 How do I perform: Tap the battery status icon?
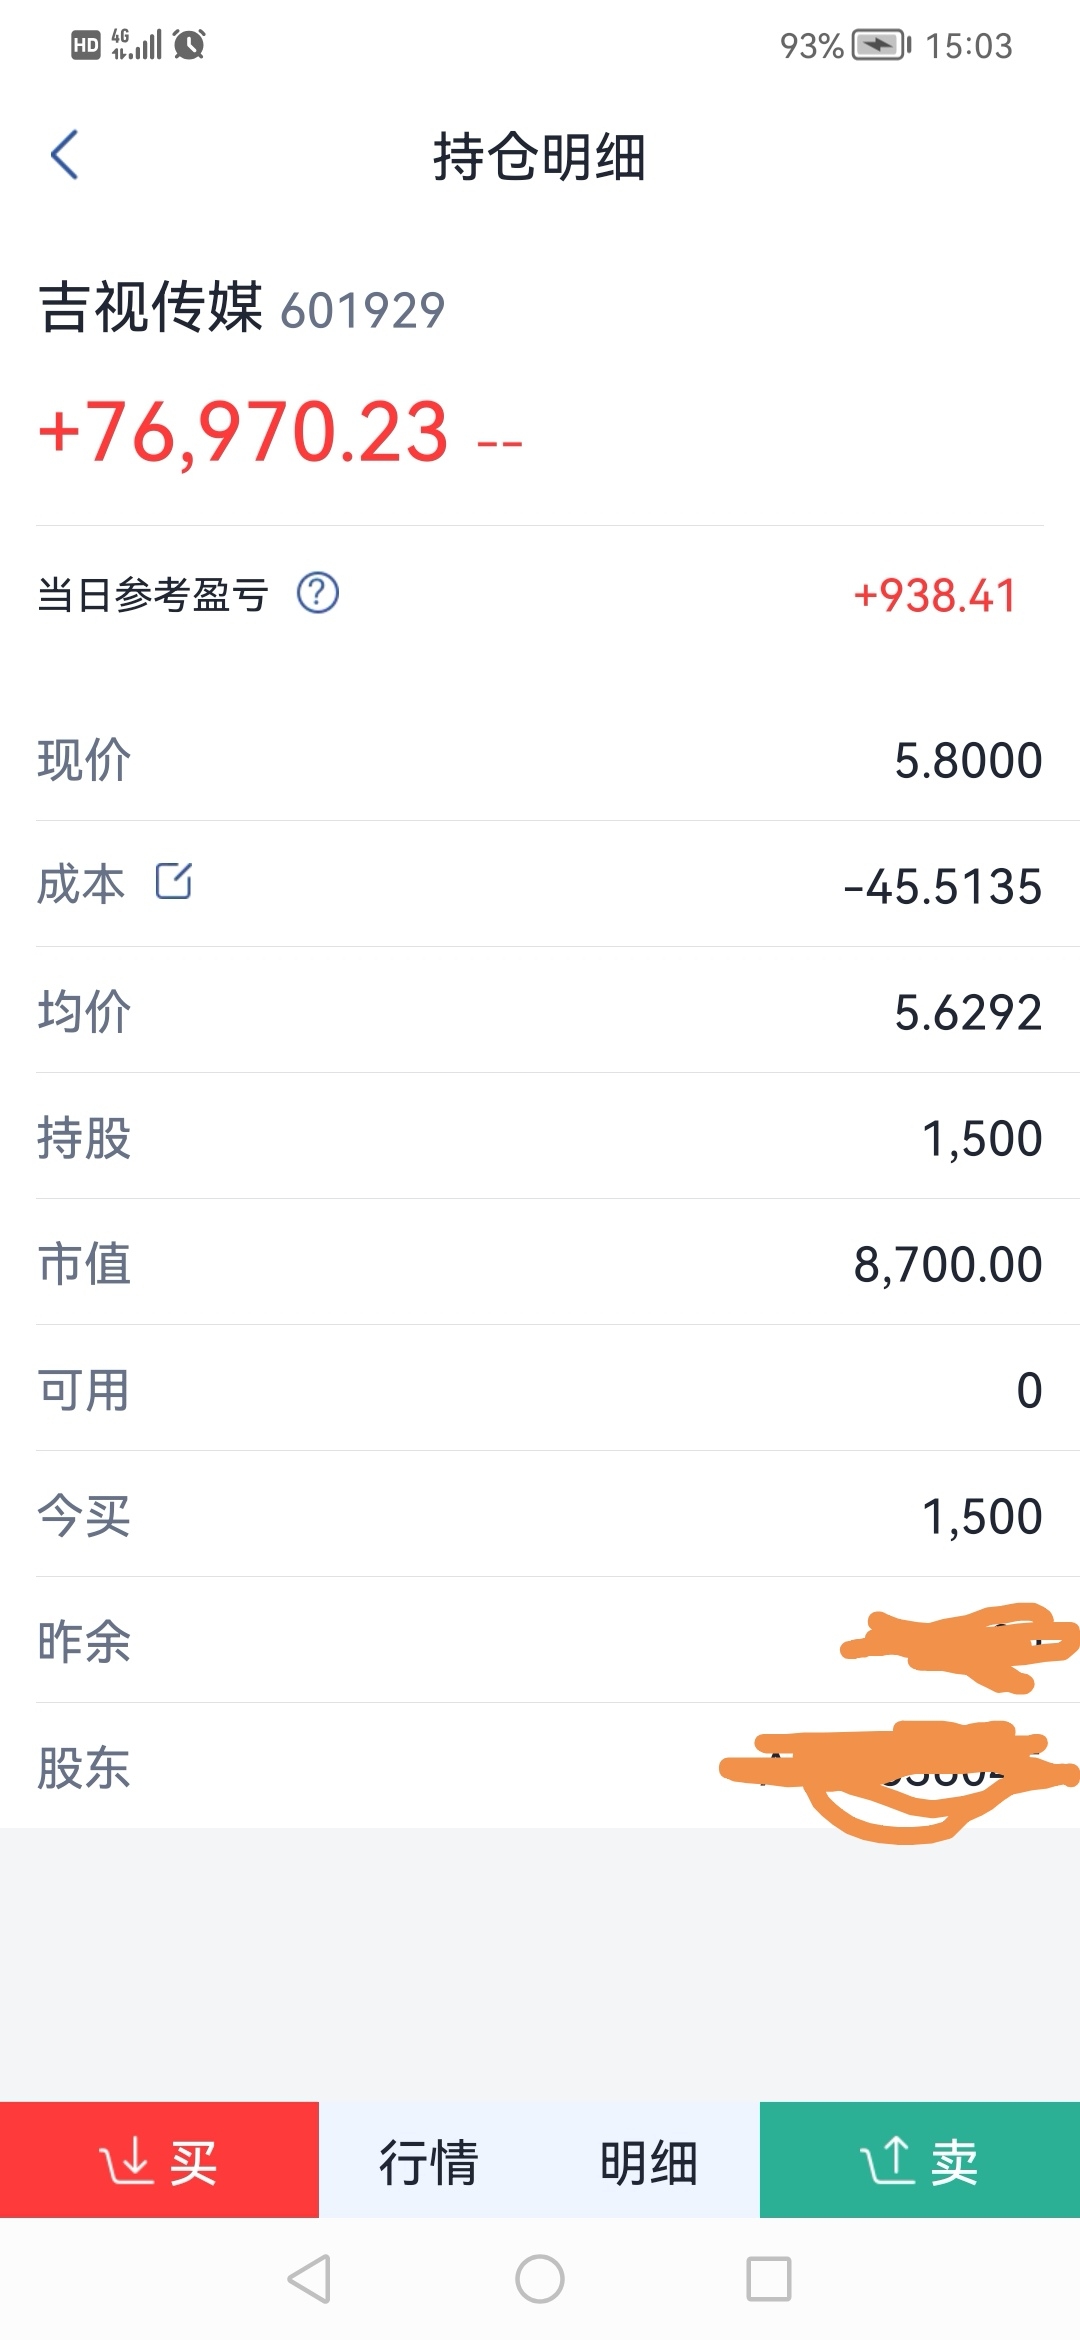tap(881, 45)
